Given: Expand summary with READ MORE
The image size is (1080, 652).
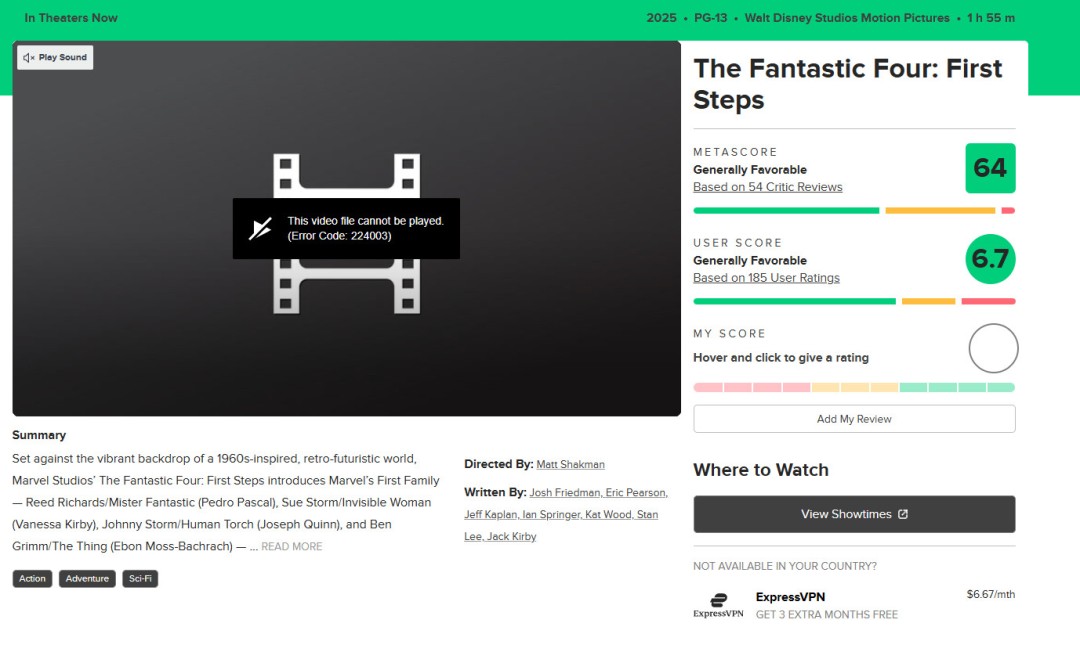Looking at the screenshot, I should 291,547.
